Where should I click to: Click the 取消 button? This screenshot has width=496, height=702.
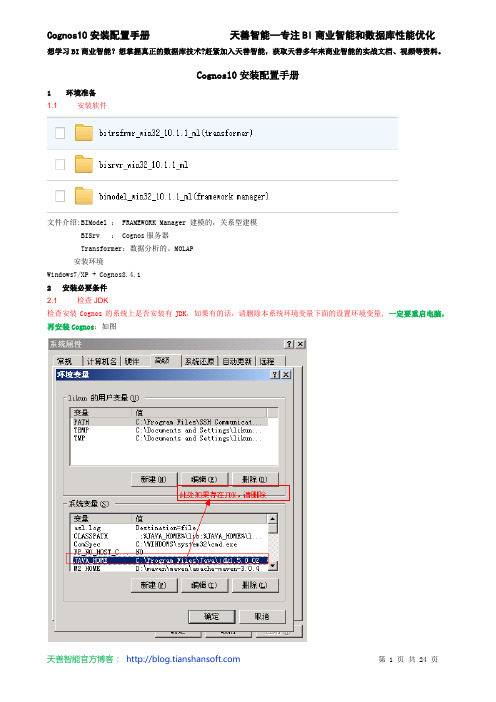[262, 616]
